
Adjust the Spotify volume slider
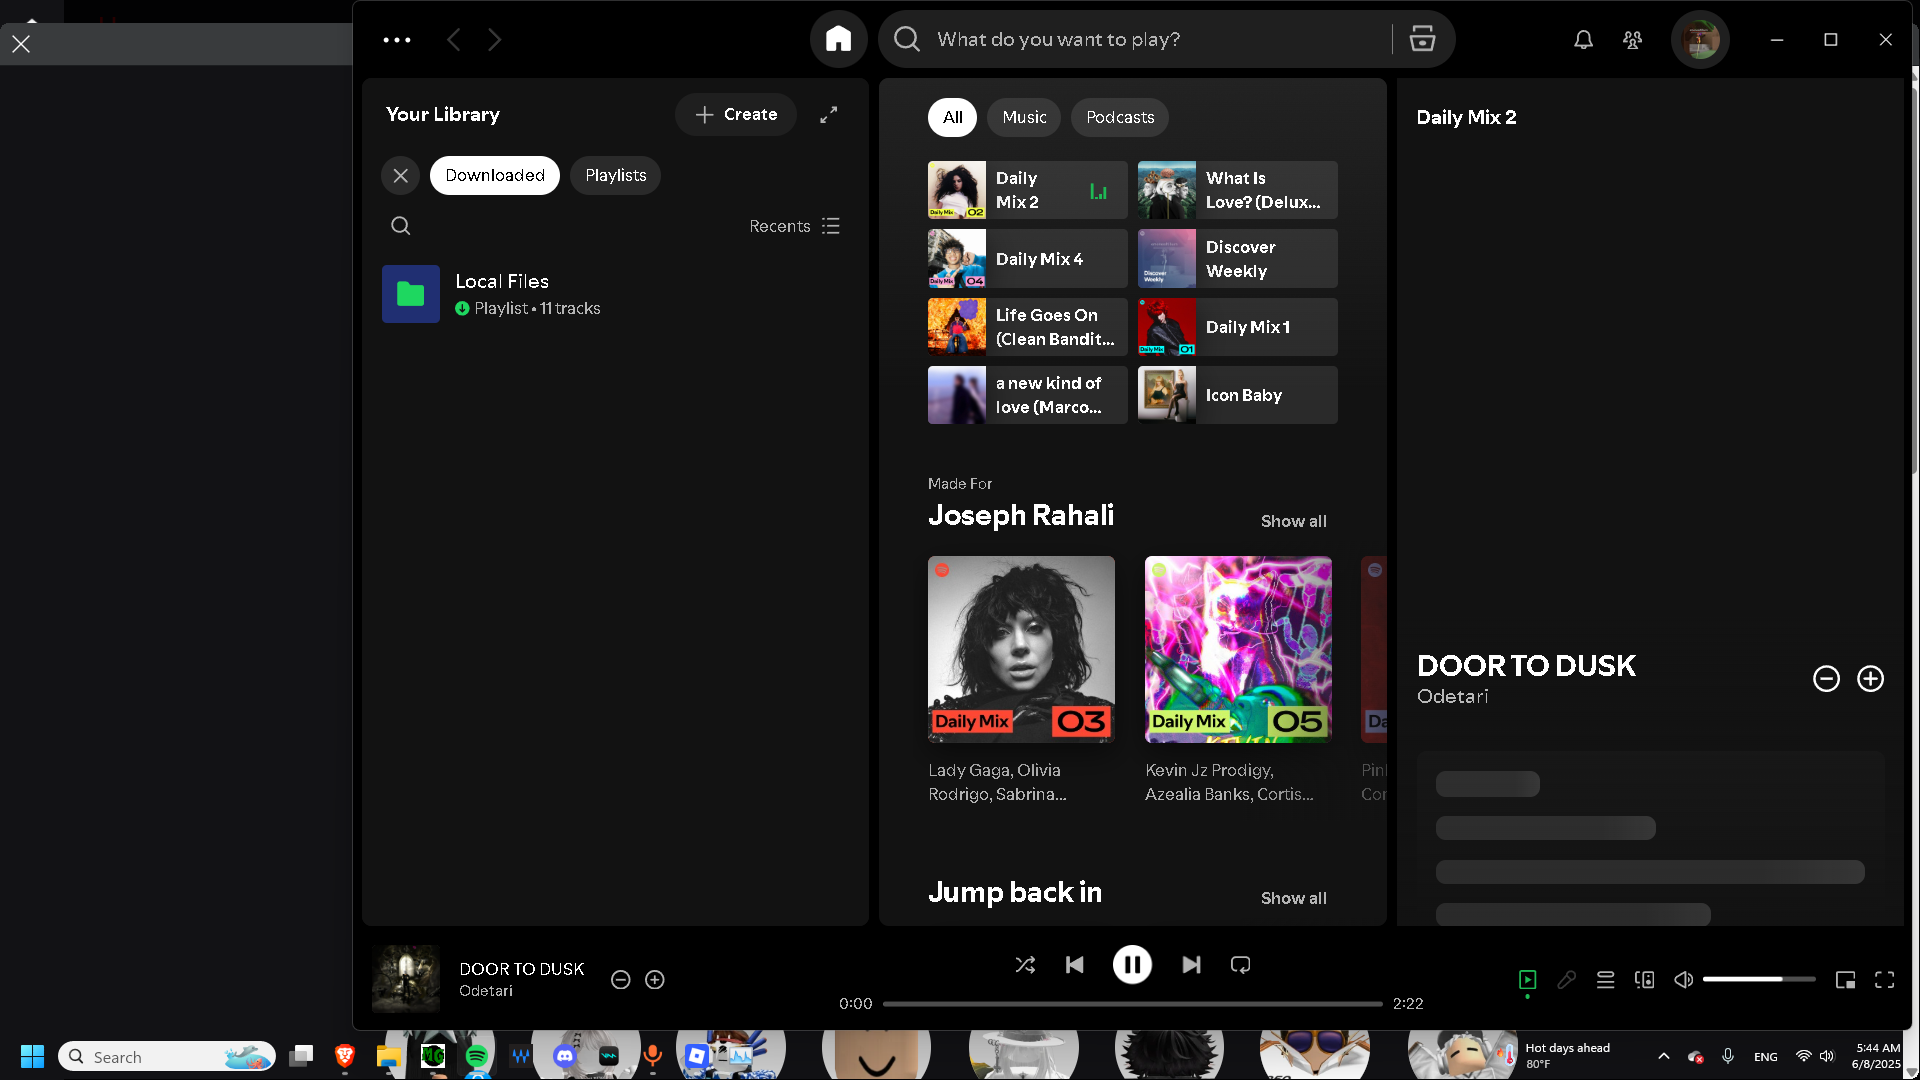[1759, 980]
